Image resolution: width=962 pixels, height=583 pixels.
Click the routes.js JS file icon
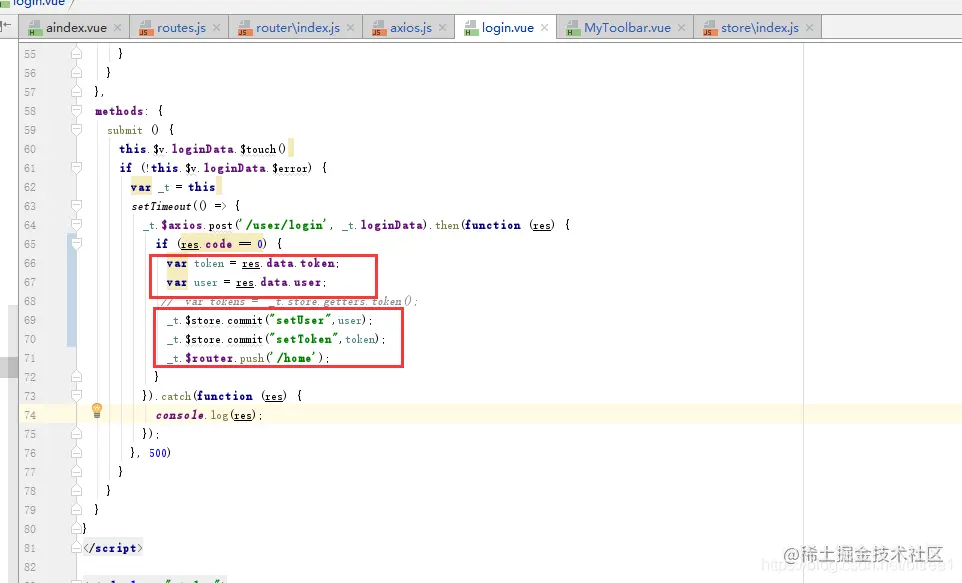[146, 28]
